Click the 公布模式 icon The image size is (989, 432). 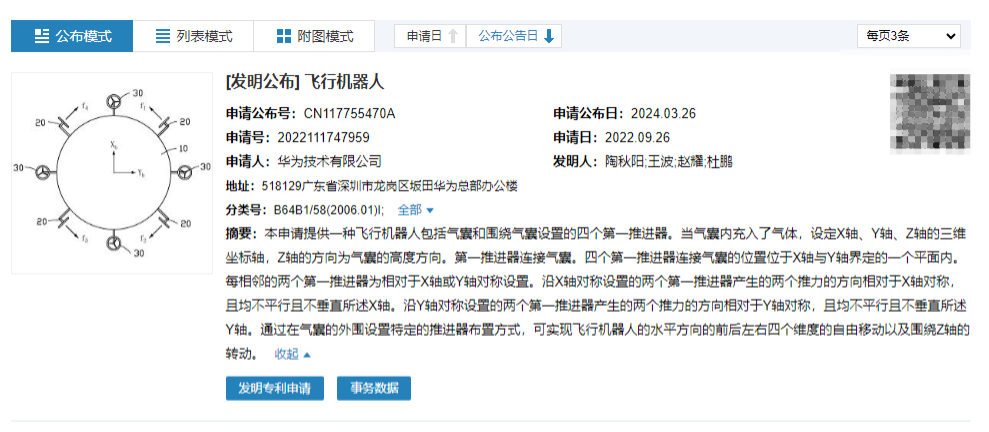point(42,36)
